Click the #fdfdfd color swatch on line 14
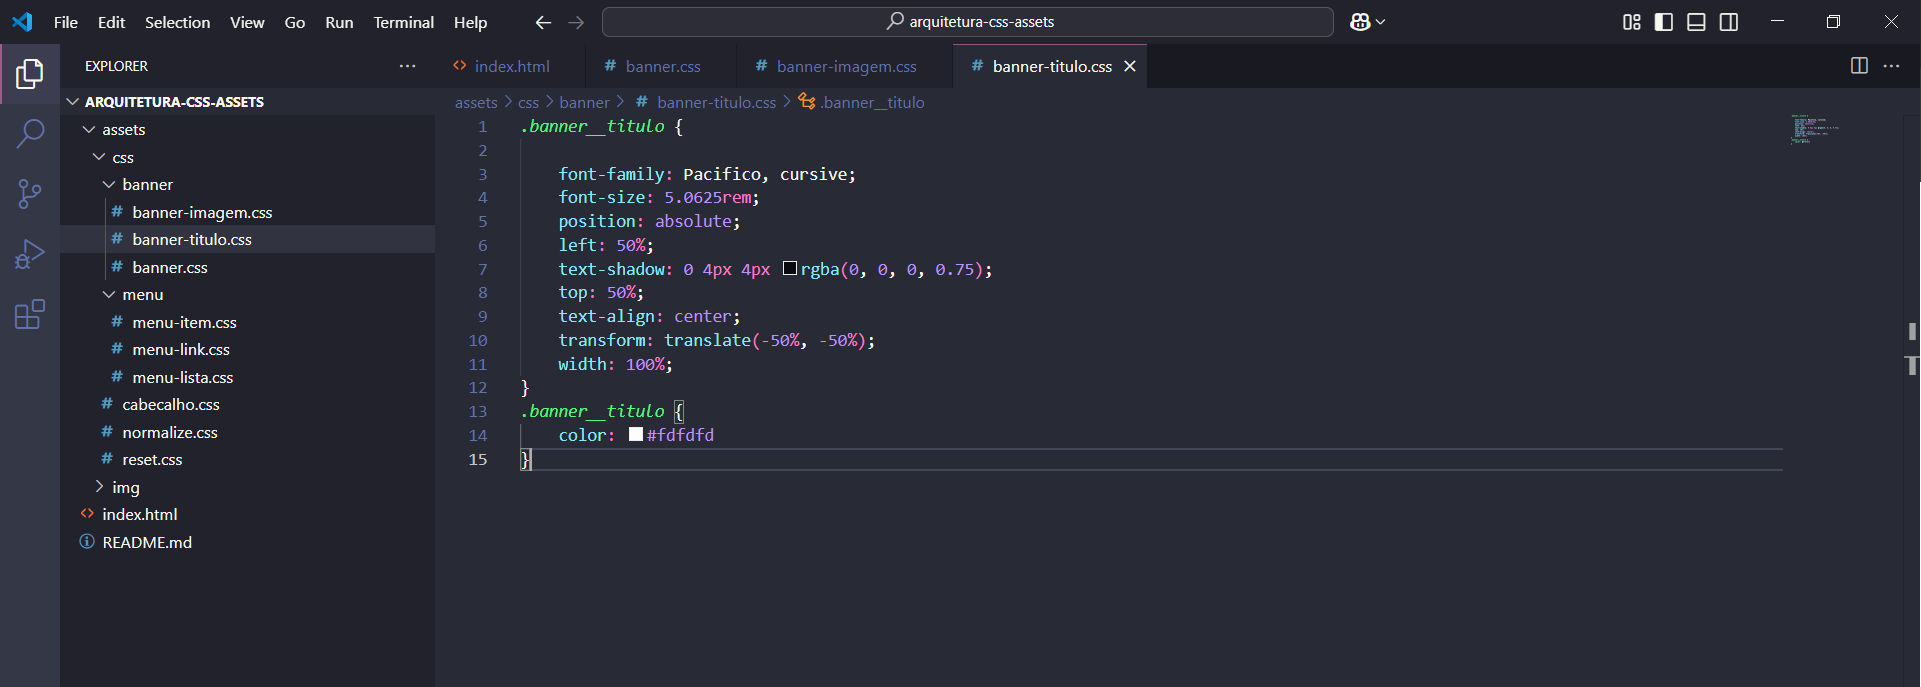The image size is (1921, 687). coord(636,434)
